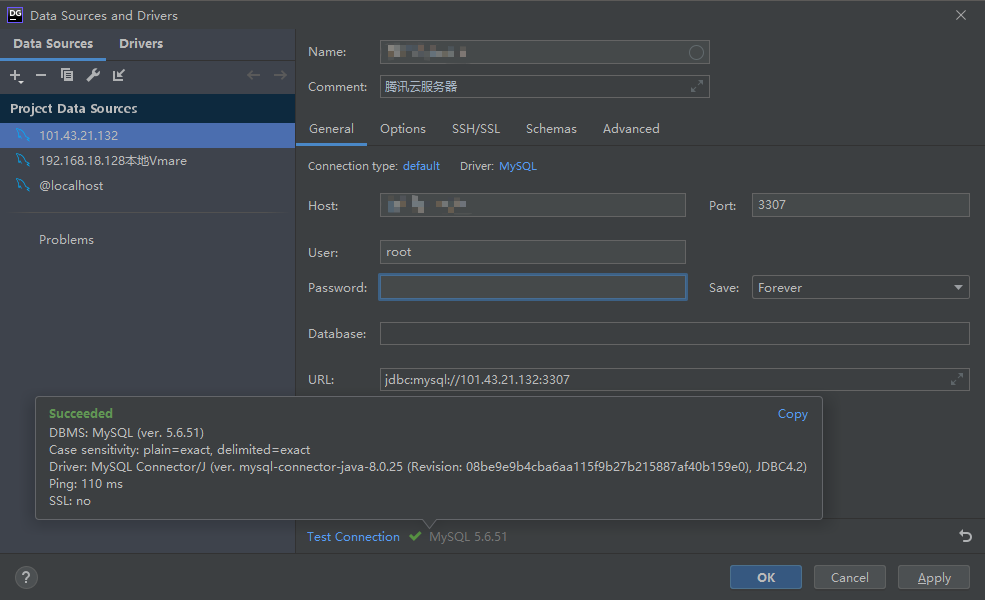Open the Options tab
This screenshot has width=985, height=600.
click(403, 129)
